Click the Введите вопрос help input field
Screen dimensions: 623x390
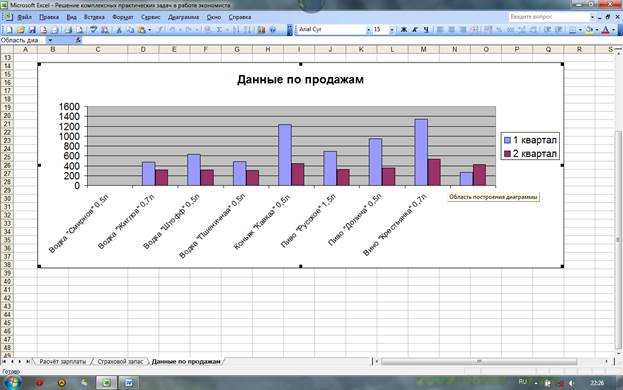click(549, 17)
